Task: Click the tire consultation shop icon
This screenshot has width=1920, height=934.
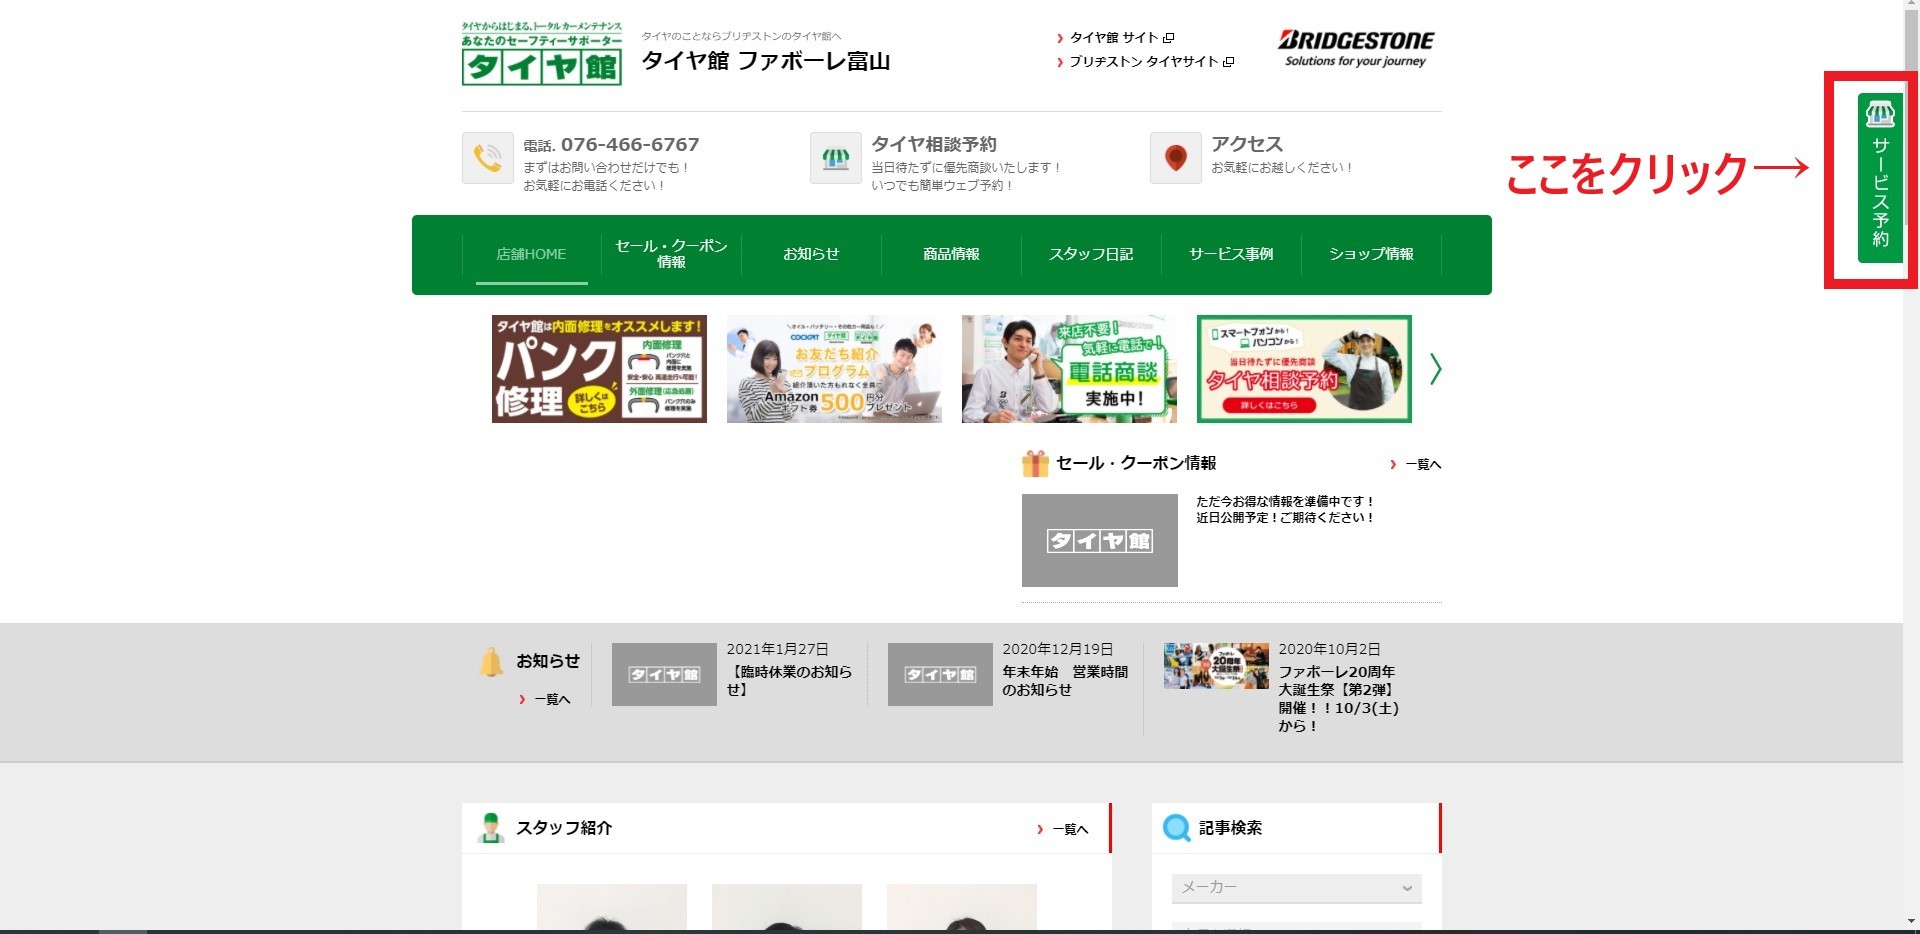Action: coord(836,158)
